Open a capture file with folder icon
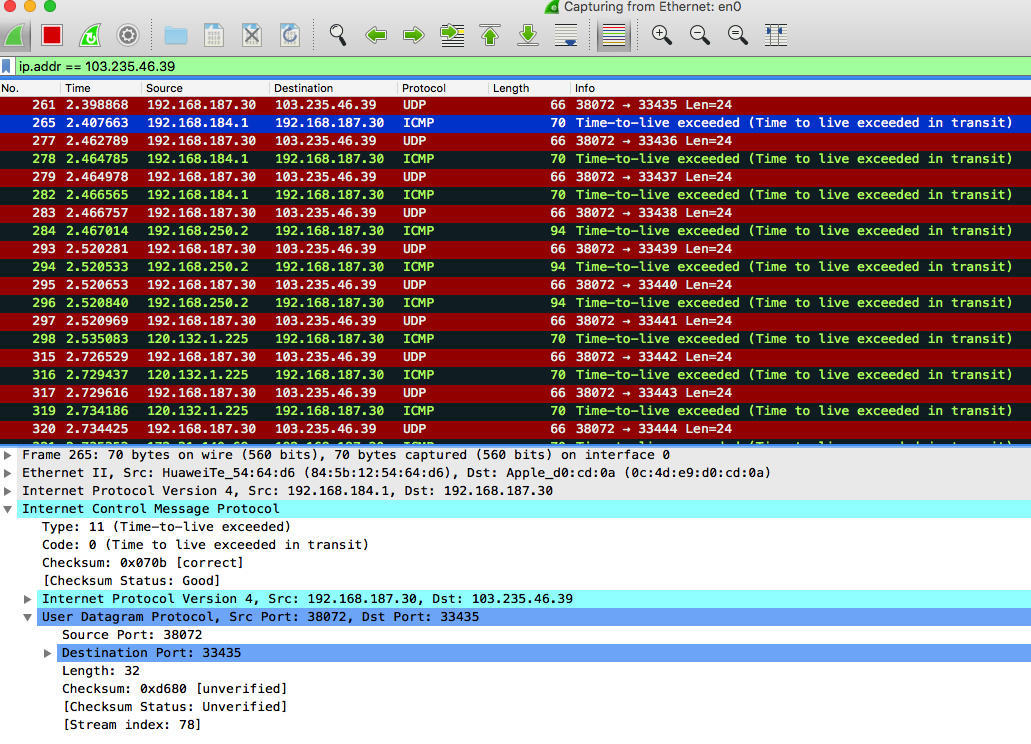The image size is (1031, 744). click(x=176, y=35)
